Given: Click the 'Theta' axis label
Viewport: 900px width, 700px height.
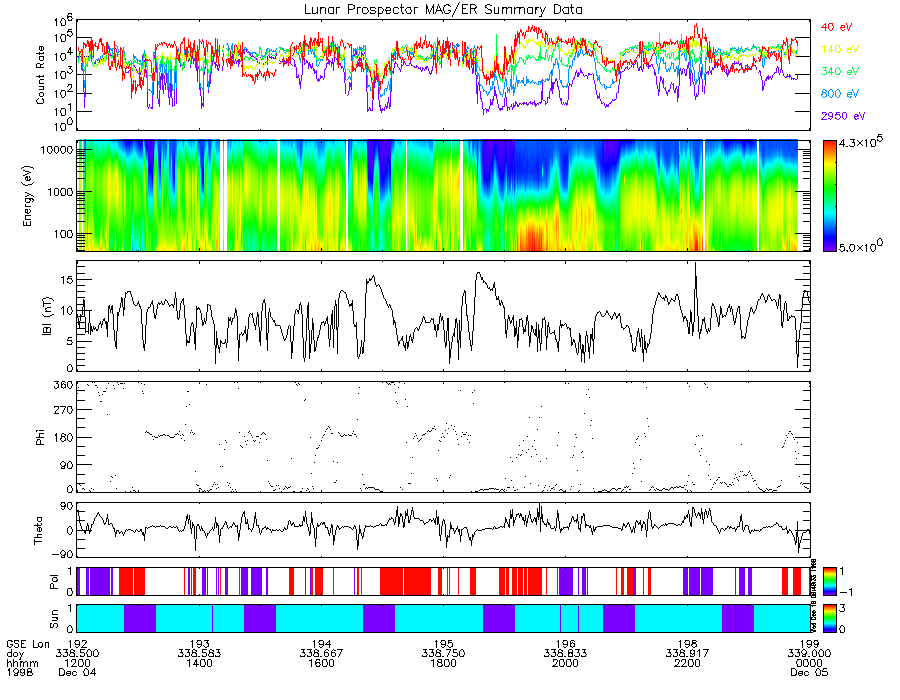Looking at the screenshot, I should (x=38, y=530).
